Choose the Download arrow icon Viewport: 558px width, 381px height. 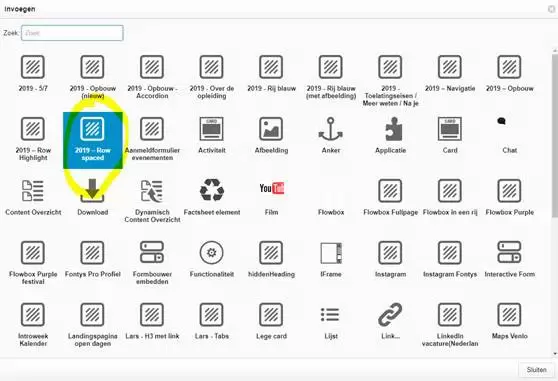(x=93, y=191)
